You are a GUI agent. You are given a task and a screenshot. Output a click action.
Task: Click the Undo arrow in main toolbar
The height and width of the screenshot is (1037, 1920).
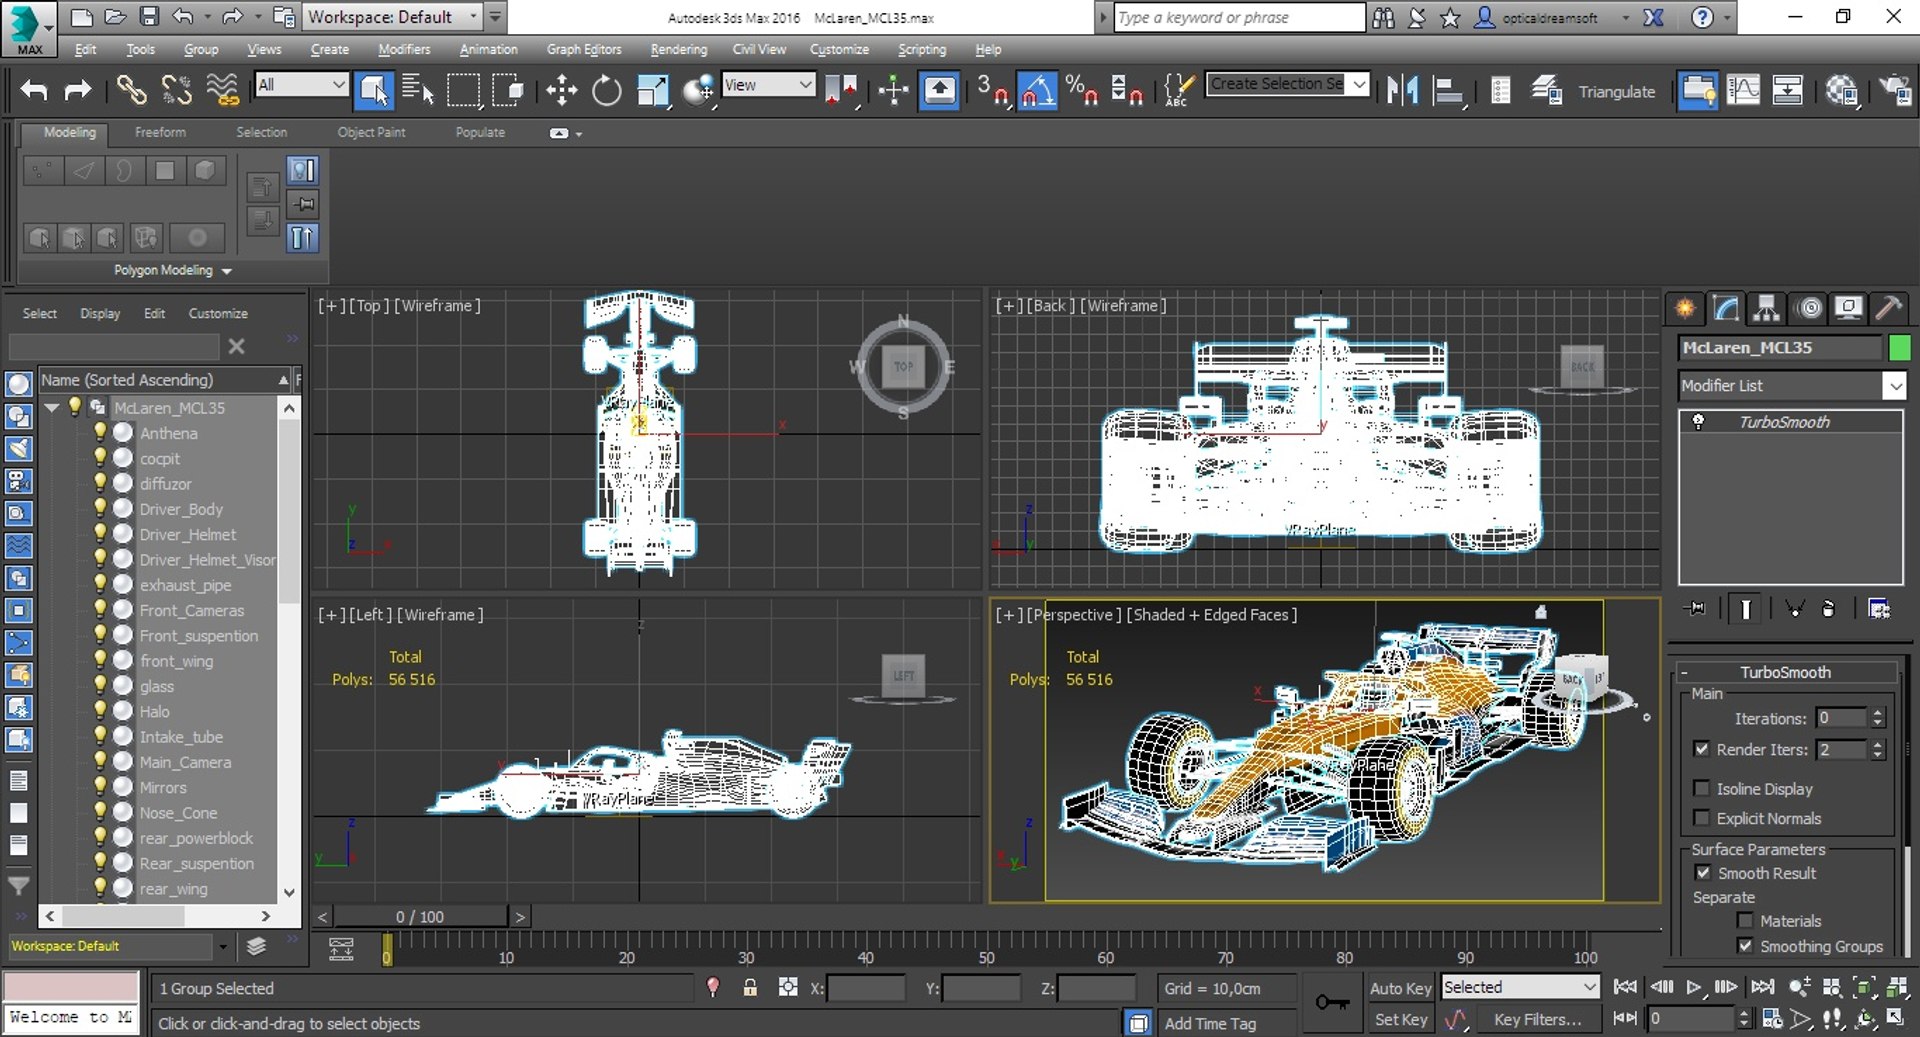point(34,90)
